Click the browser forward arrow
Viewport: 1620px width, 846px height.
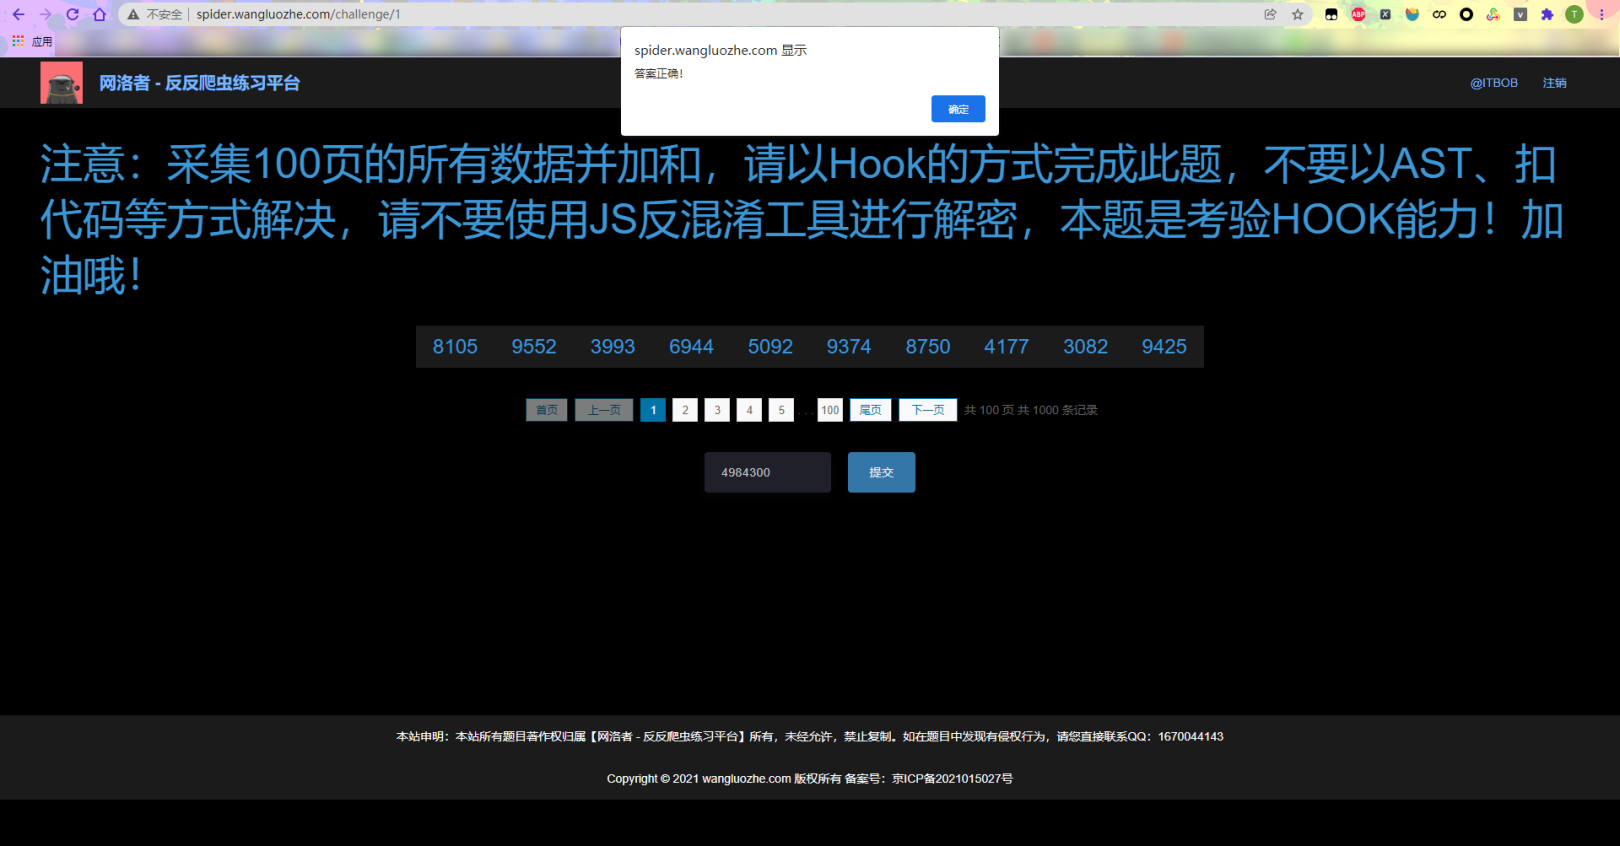point(45,14)
